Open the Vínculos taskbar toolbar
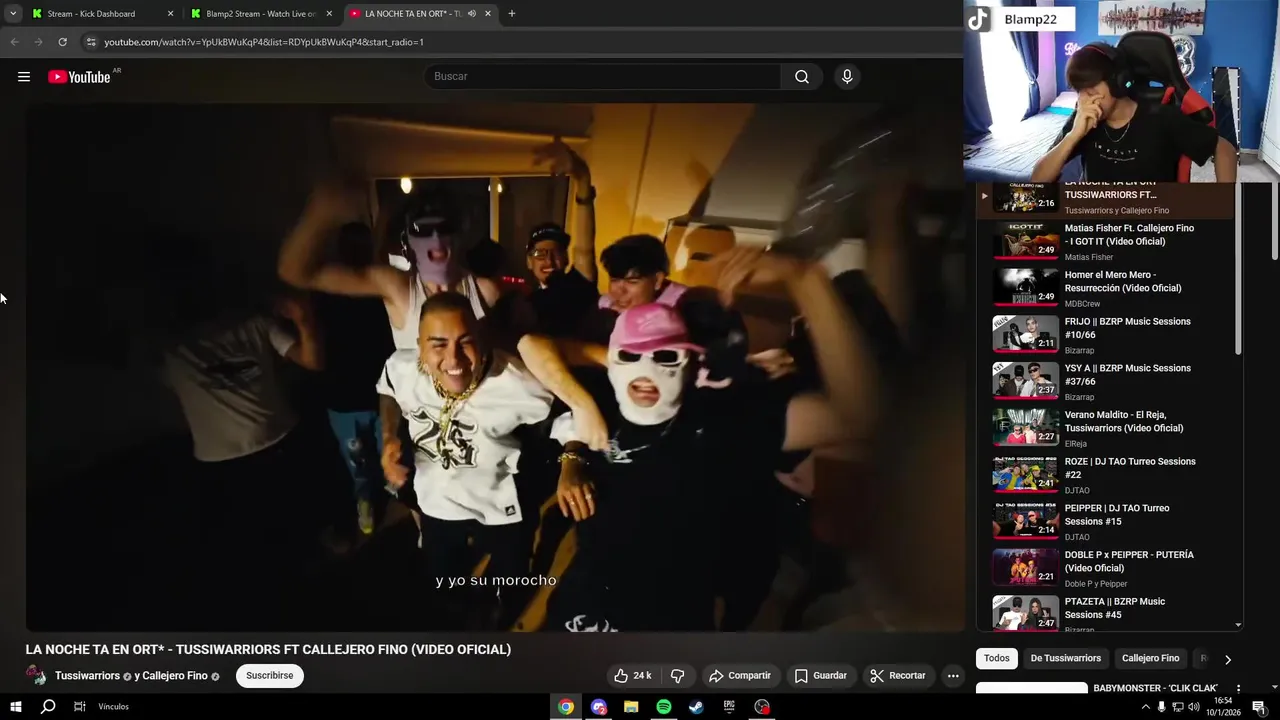This screenshot has width=1280, height=720. pos(113,707)
